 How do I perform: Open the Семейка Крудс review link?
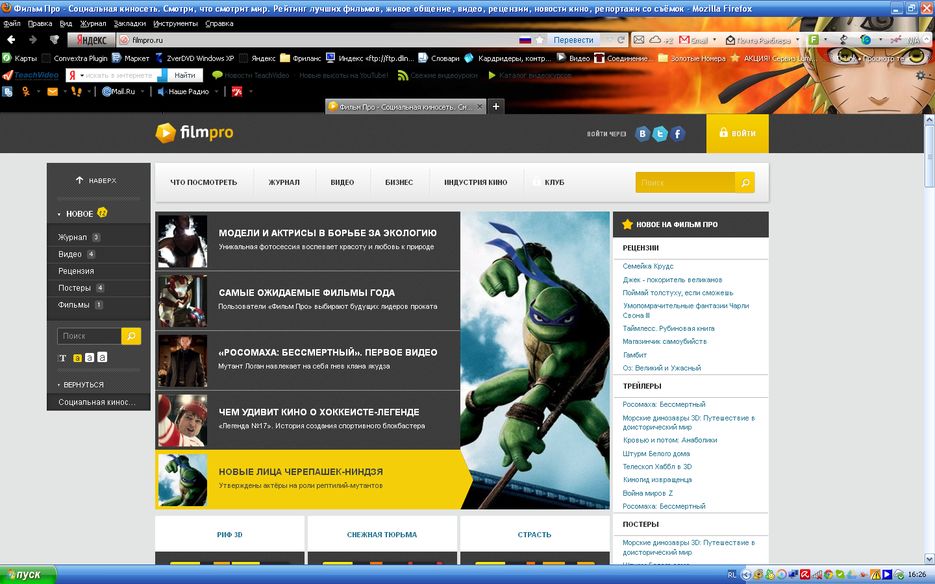pyautogui.click(x=648, y=266)
